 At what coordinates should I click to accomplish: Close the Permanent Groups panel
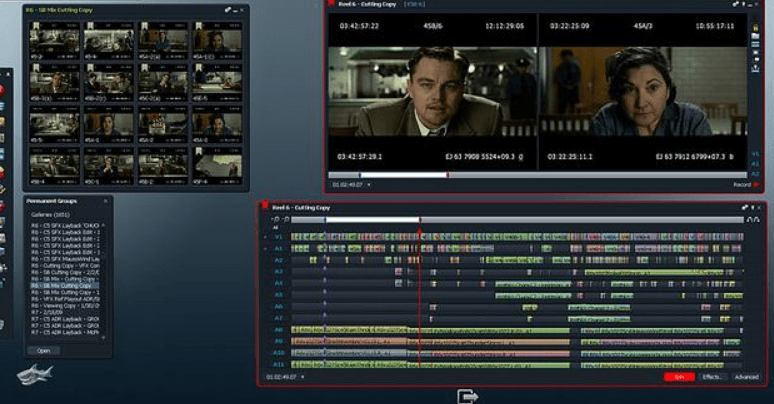106,201
